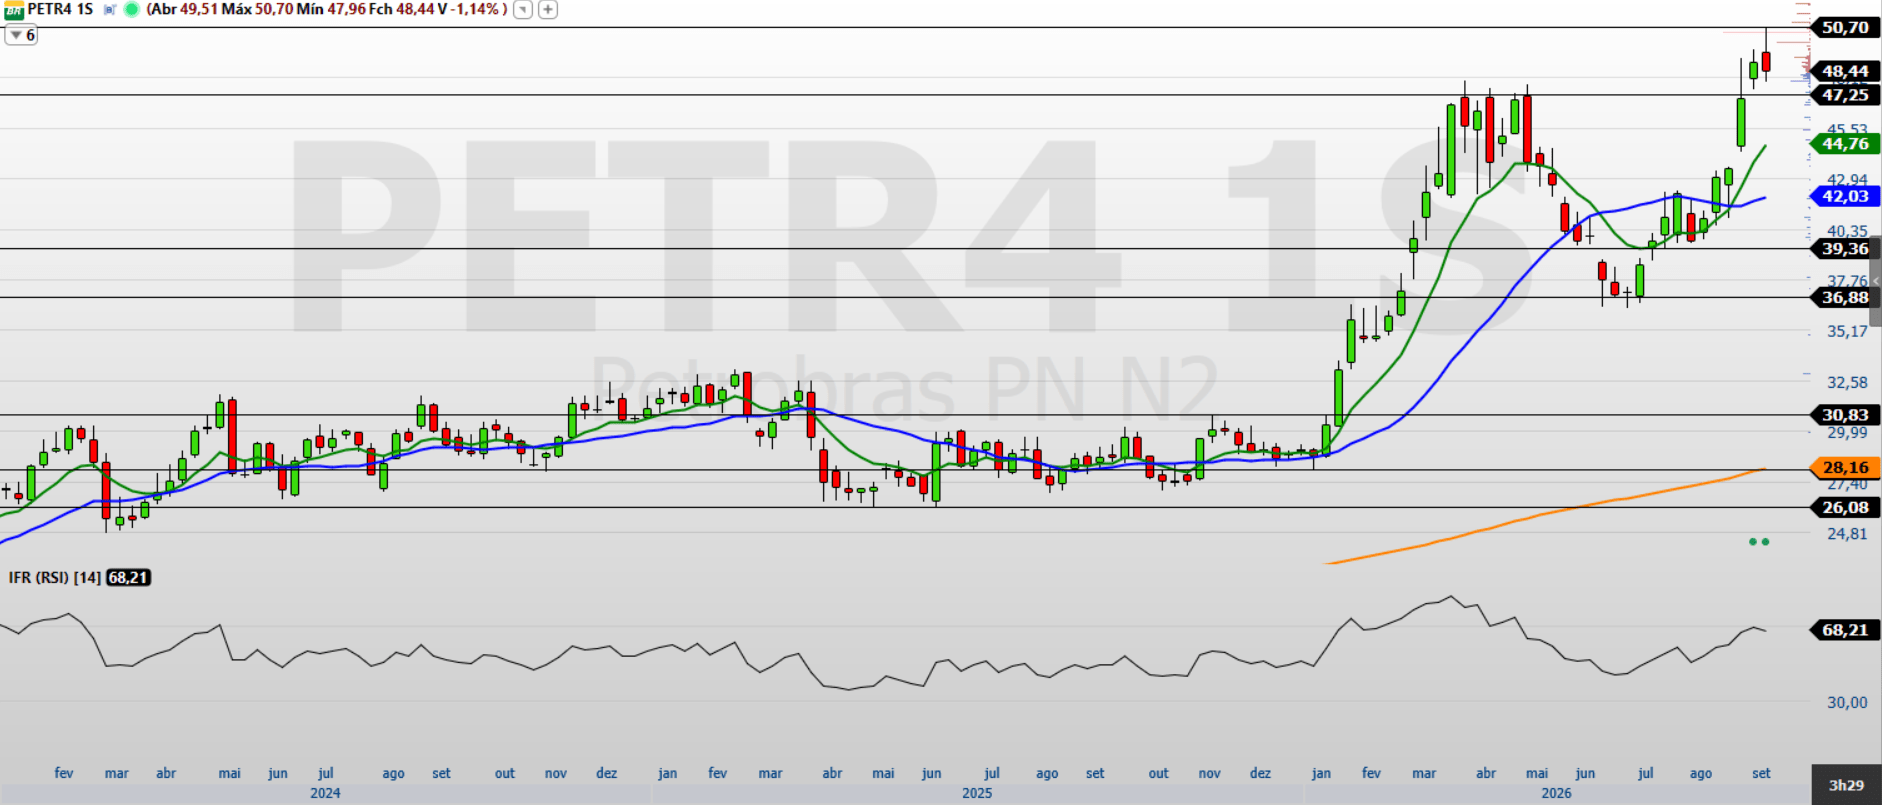Toggle the green status indicator dot
Viewport: 1882px width, 805px height.
131,10
